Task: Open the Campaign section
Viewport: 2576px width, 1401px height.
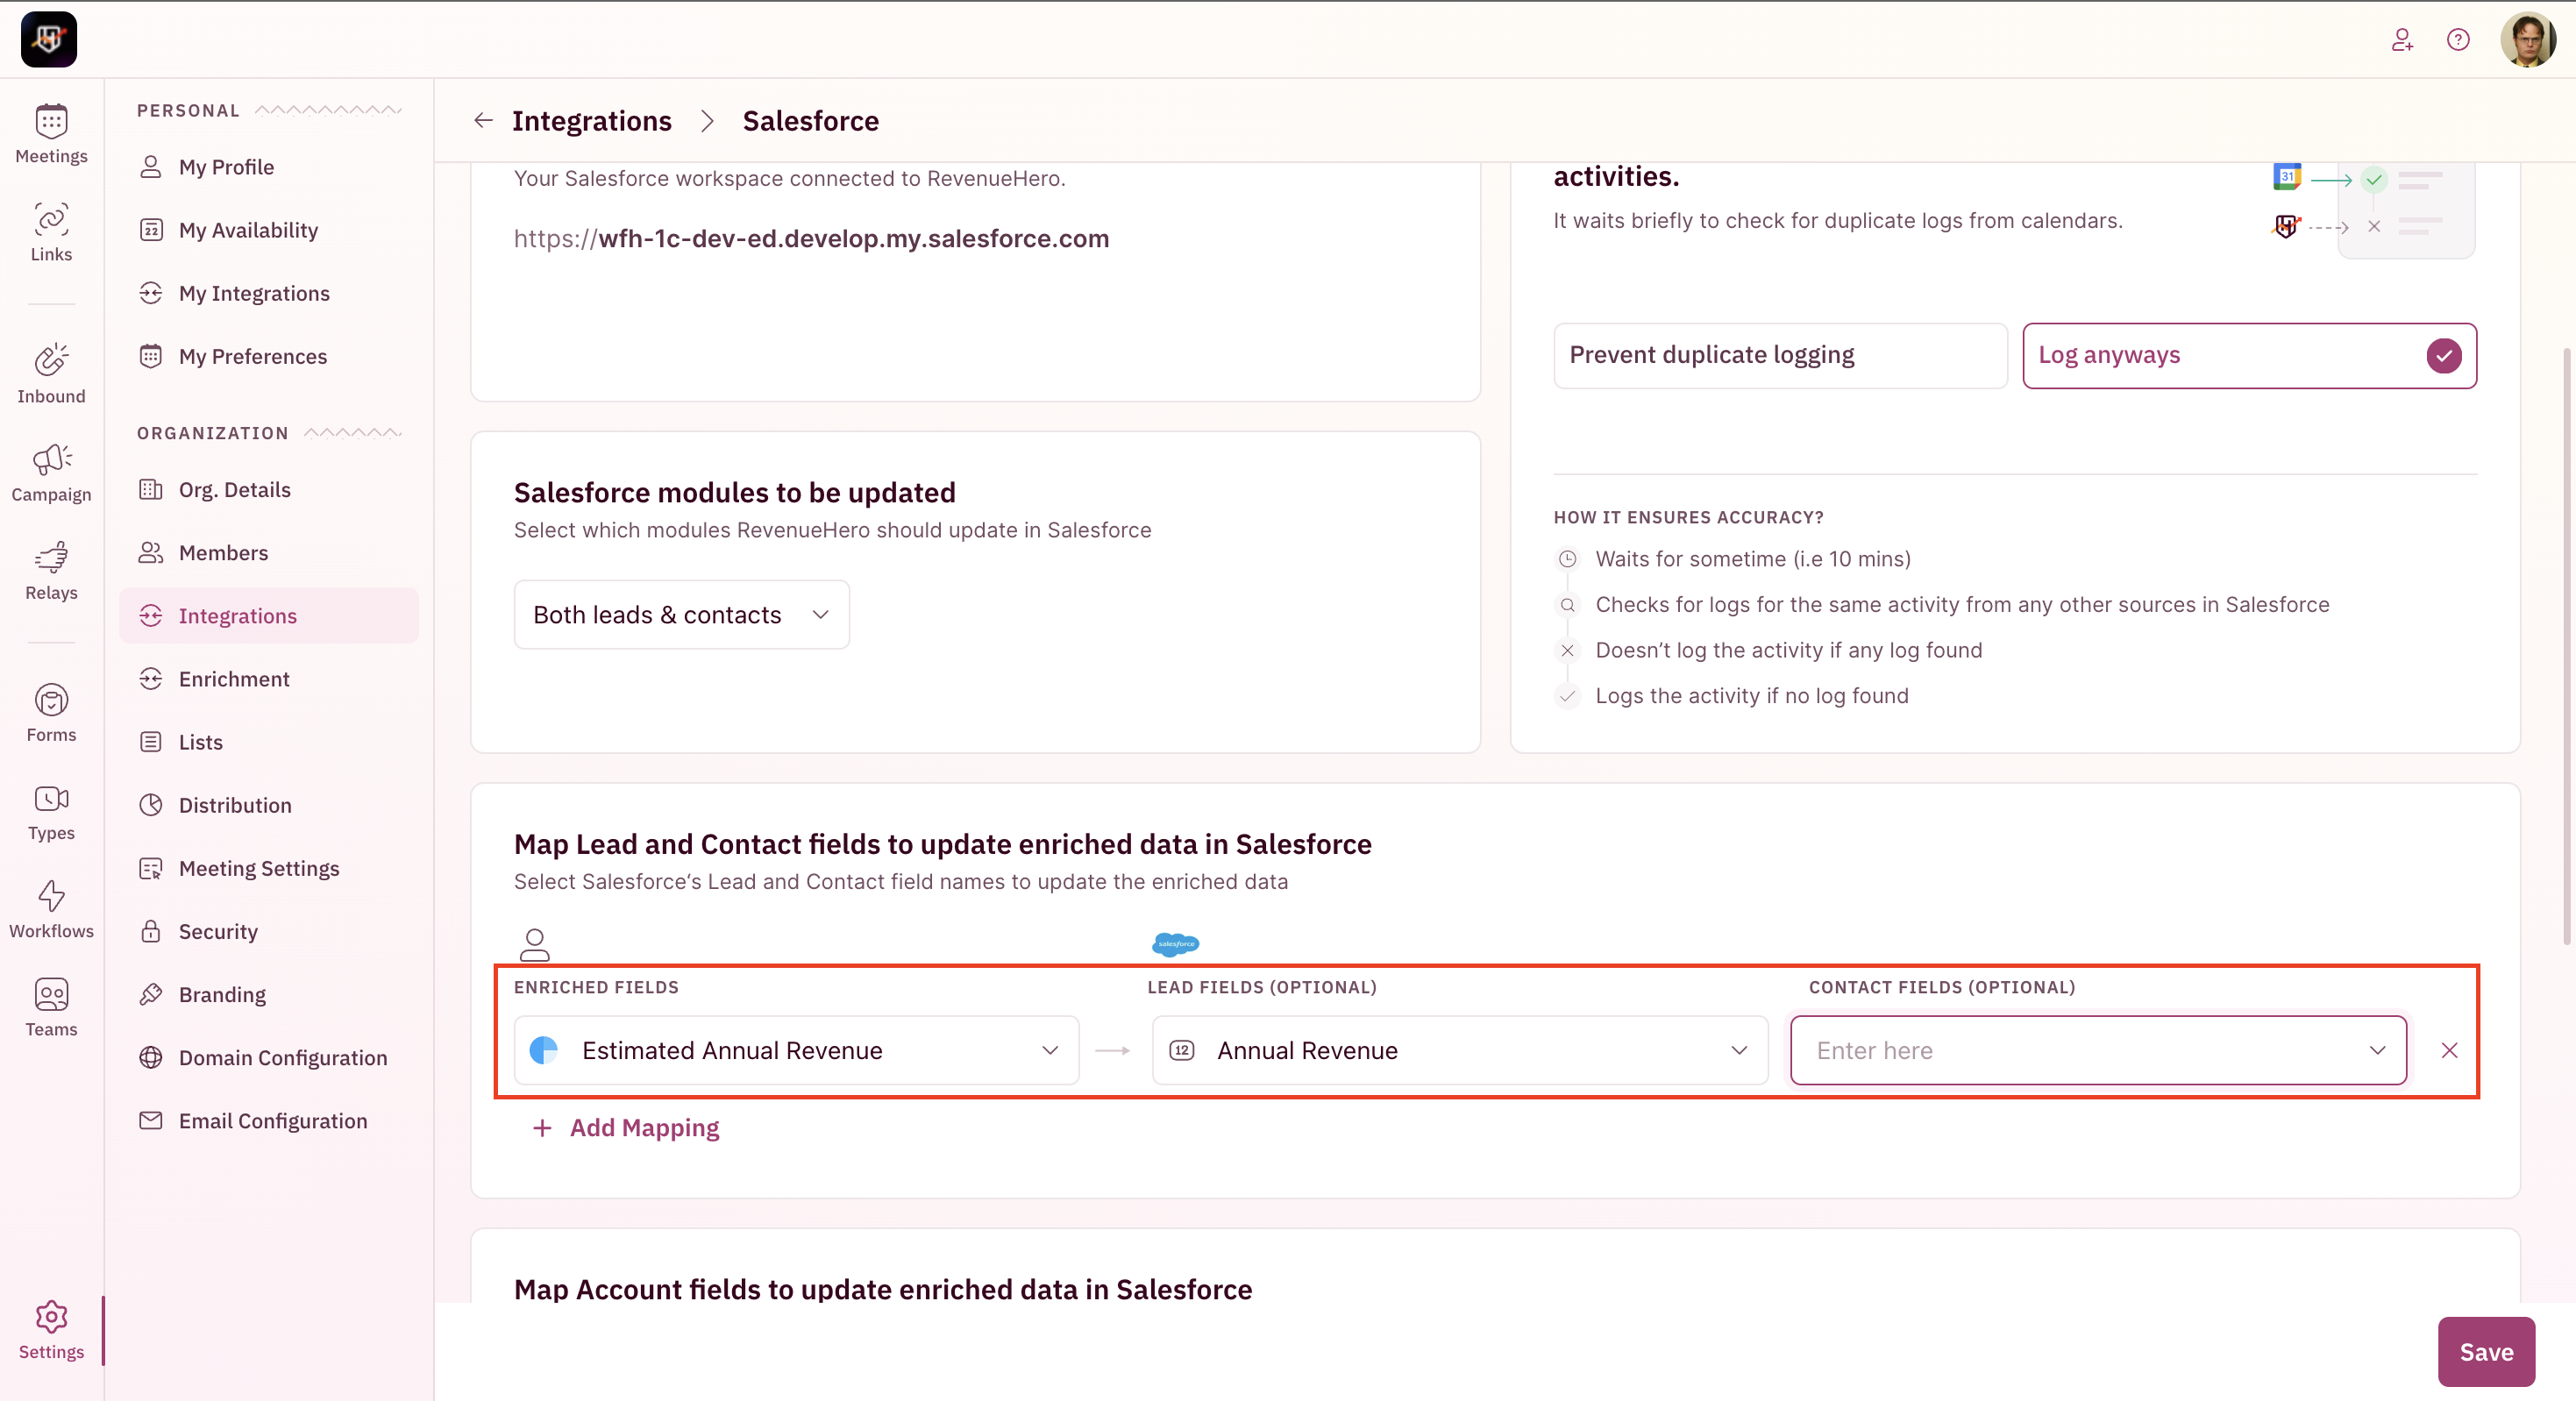Action: (x=51, y=472)
